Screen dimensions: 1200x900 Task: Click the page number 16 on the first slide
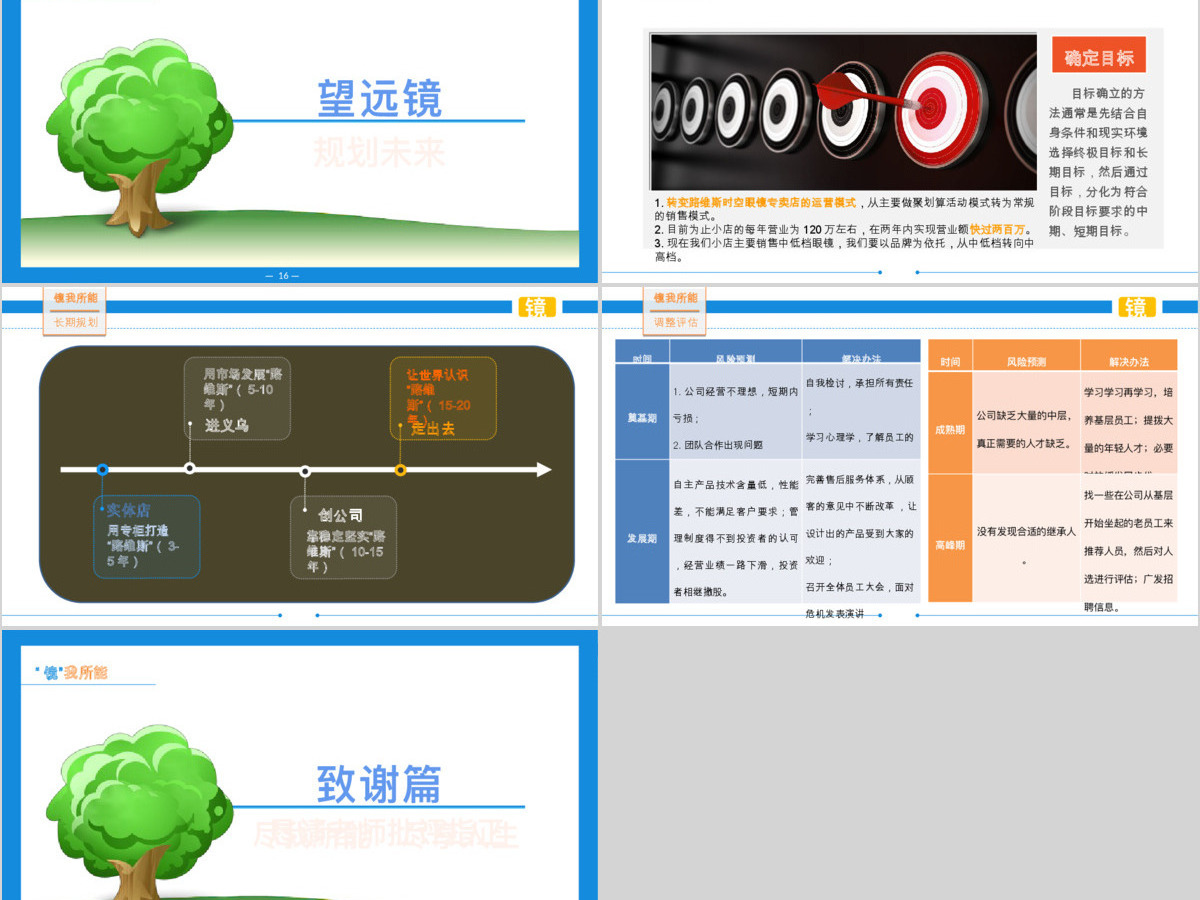(x=282, y=275)
